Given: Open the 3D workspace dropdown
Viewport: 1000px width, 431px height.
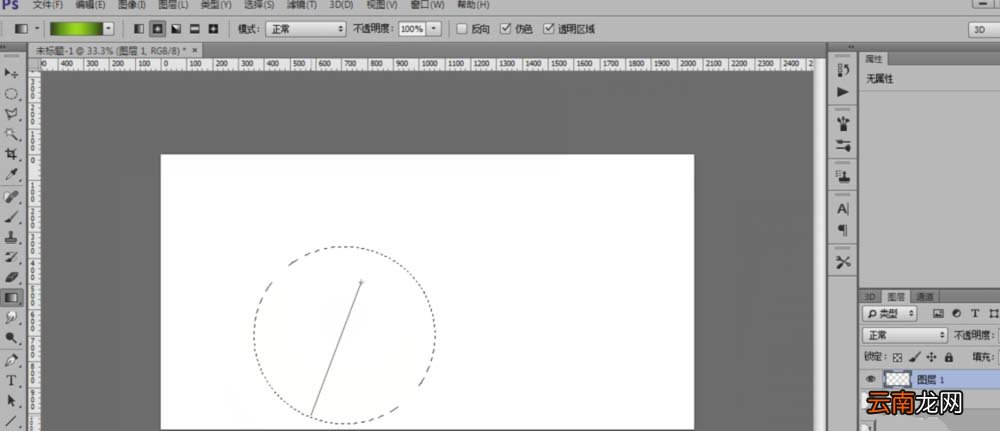Looking at the screenshot, I should [x=984, y=29].
